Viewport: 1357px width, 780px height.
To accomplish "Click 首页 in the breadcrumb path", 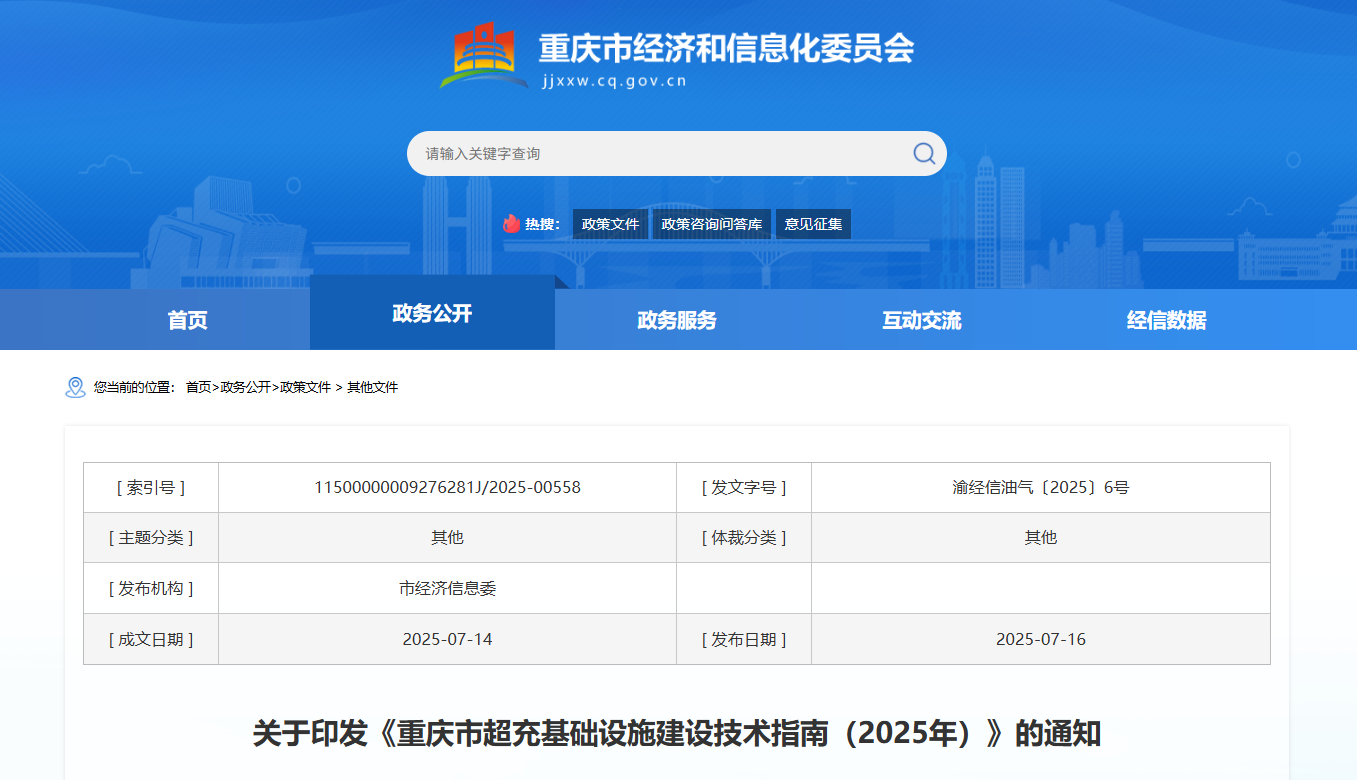I will click(x=198, y=387).
